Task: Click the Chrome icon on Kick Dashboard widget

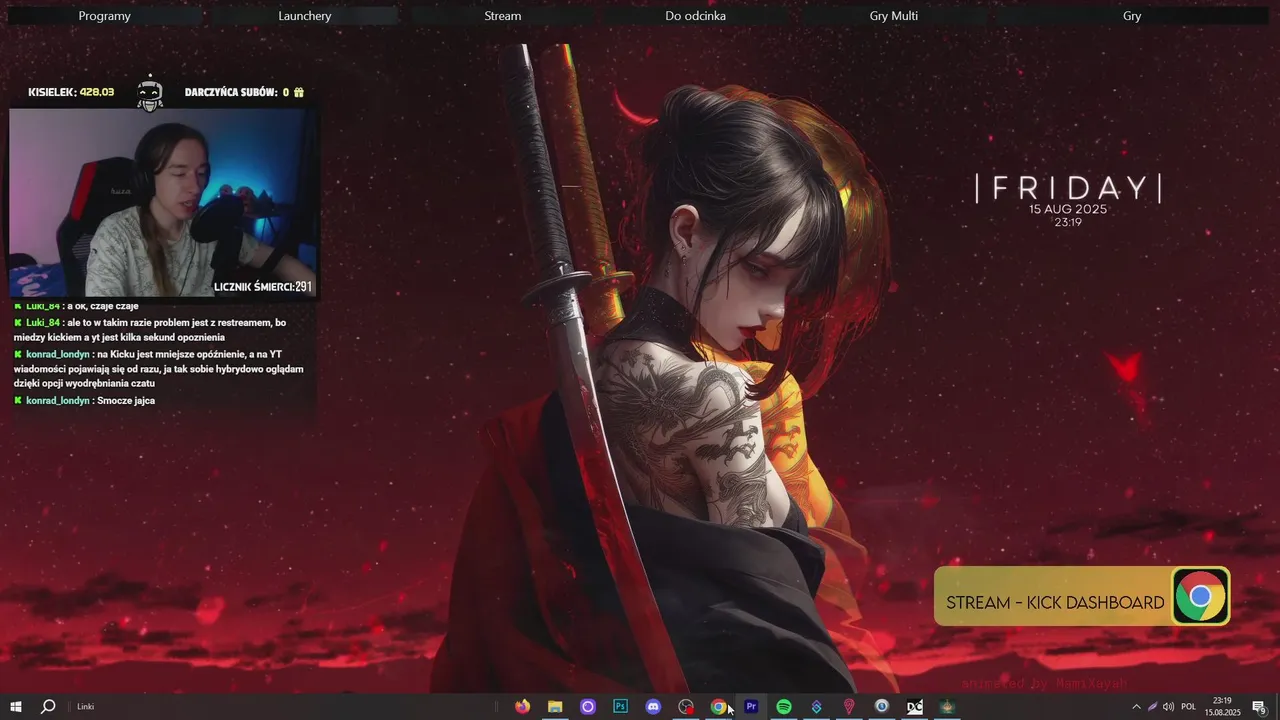Action: 1200,597
